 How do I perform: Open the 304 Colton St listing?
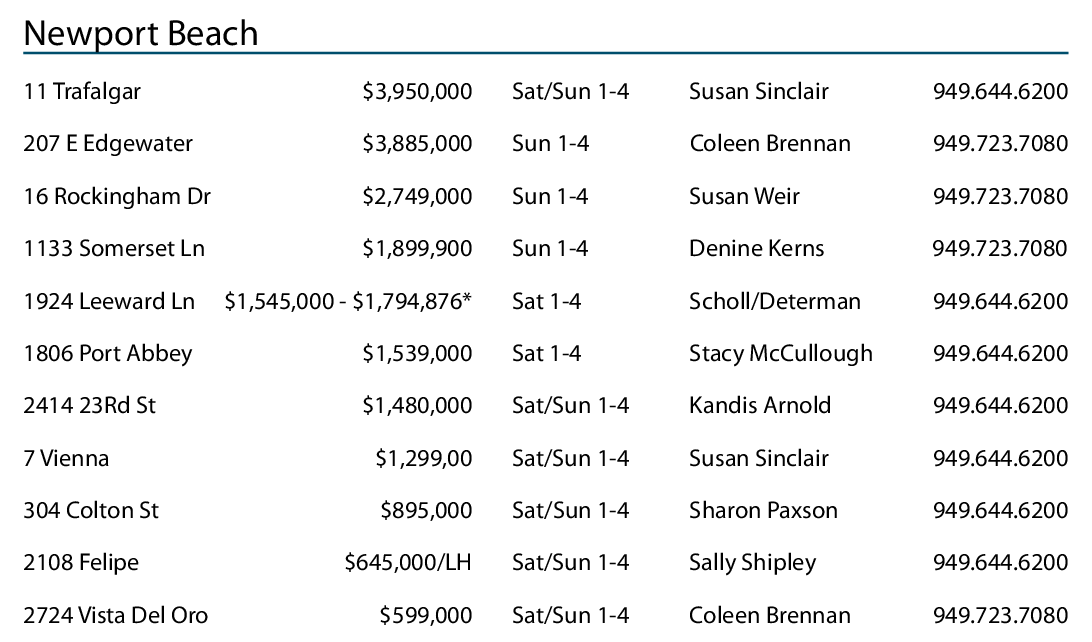pyautogui.click(x=91, y=511)
